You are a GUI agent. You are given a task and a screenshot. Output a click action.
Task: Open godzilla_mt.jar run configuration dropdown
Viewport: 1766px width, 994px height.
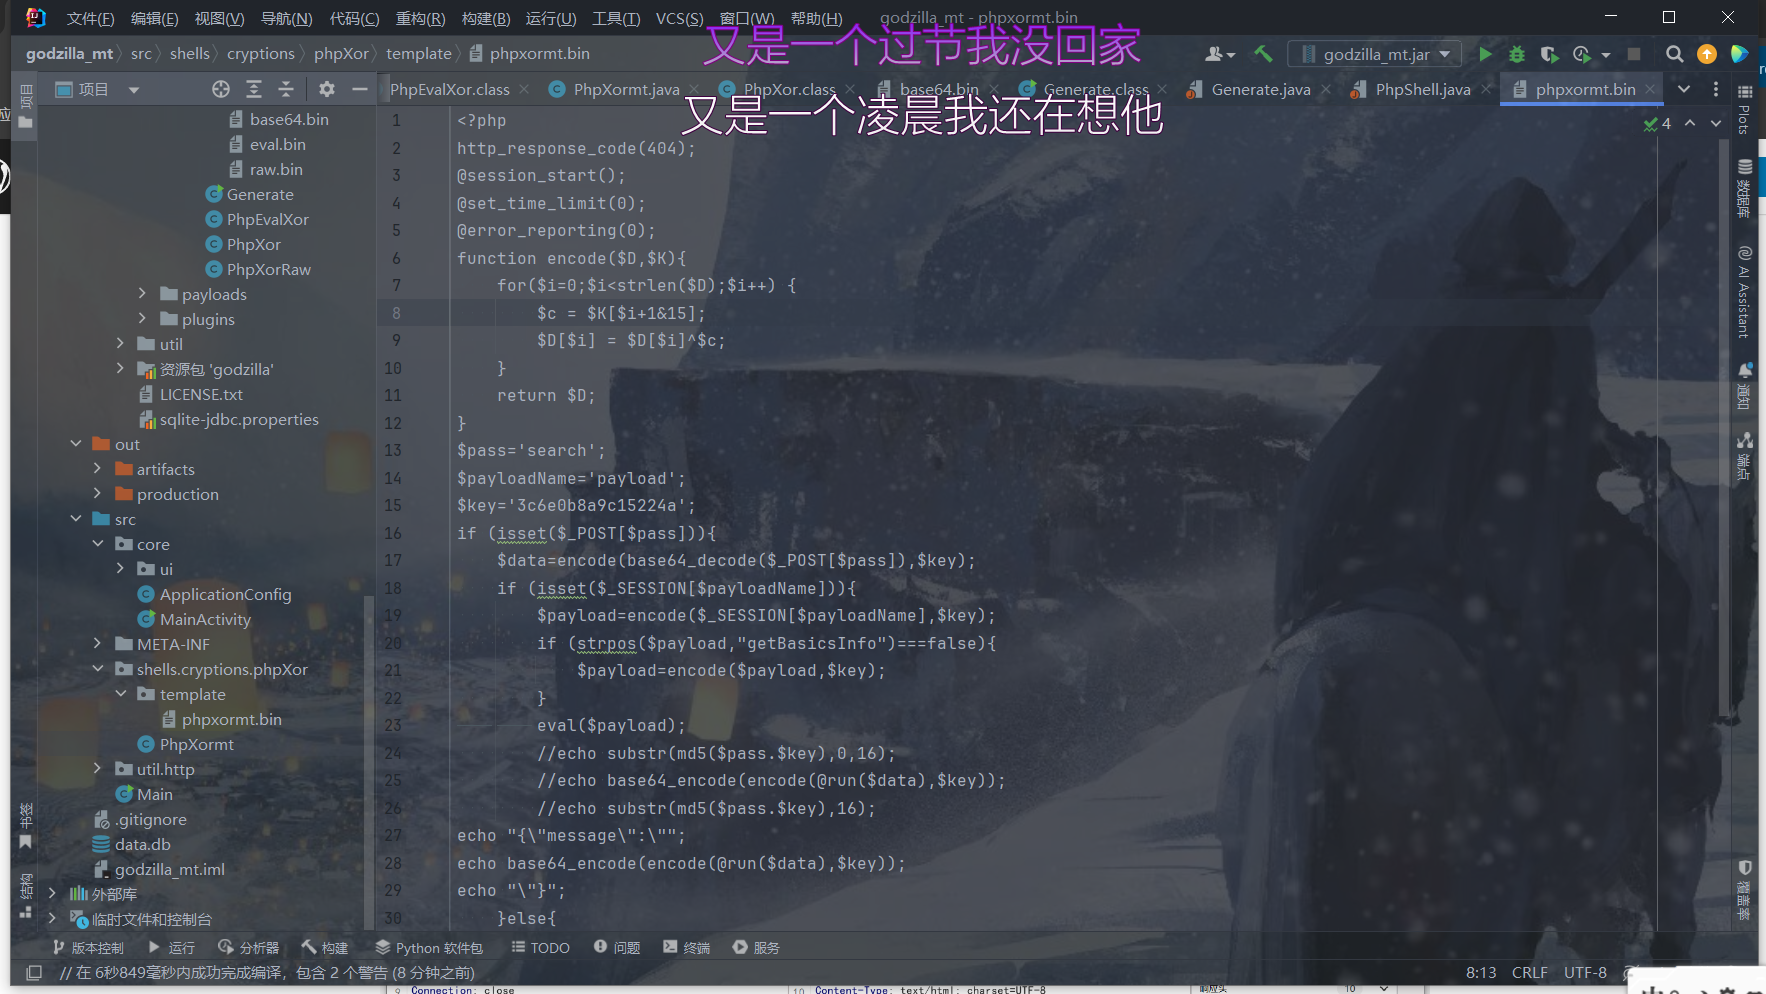(x=1375, y=54)
